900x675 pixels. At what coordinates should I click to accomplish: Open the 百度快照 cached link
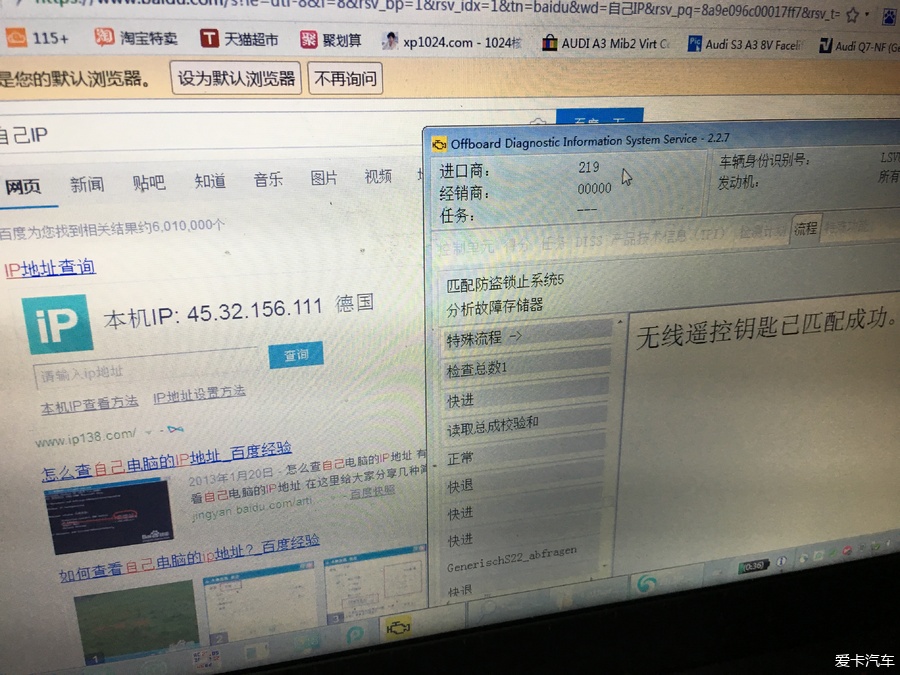point(373,492)
